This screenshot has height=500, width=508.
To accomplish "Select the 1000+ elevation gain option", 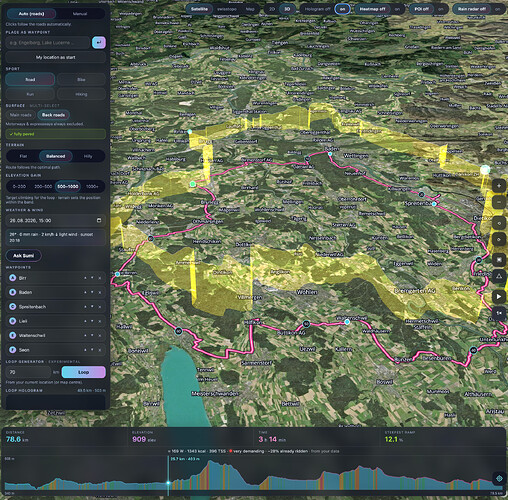I will 92,186.
